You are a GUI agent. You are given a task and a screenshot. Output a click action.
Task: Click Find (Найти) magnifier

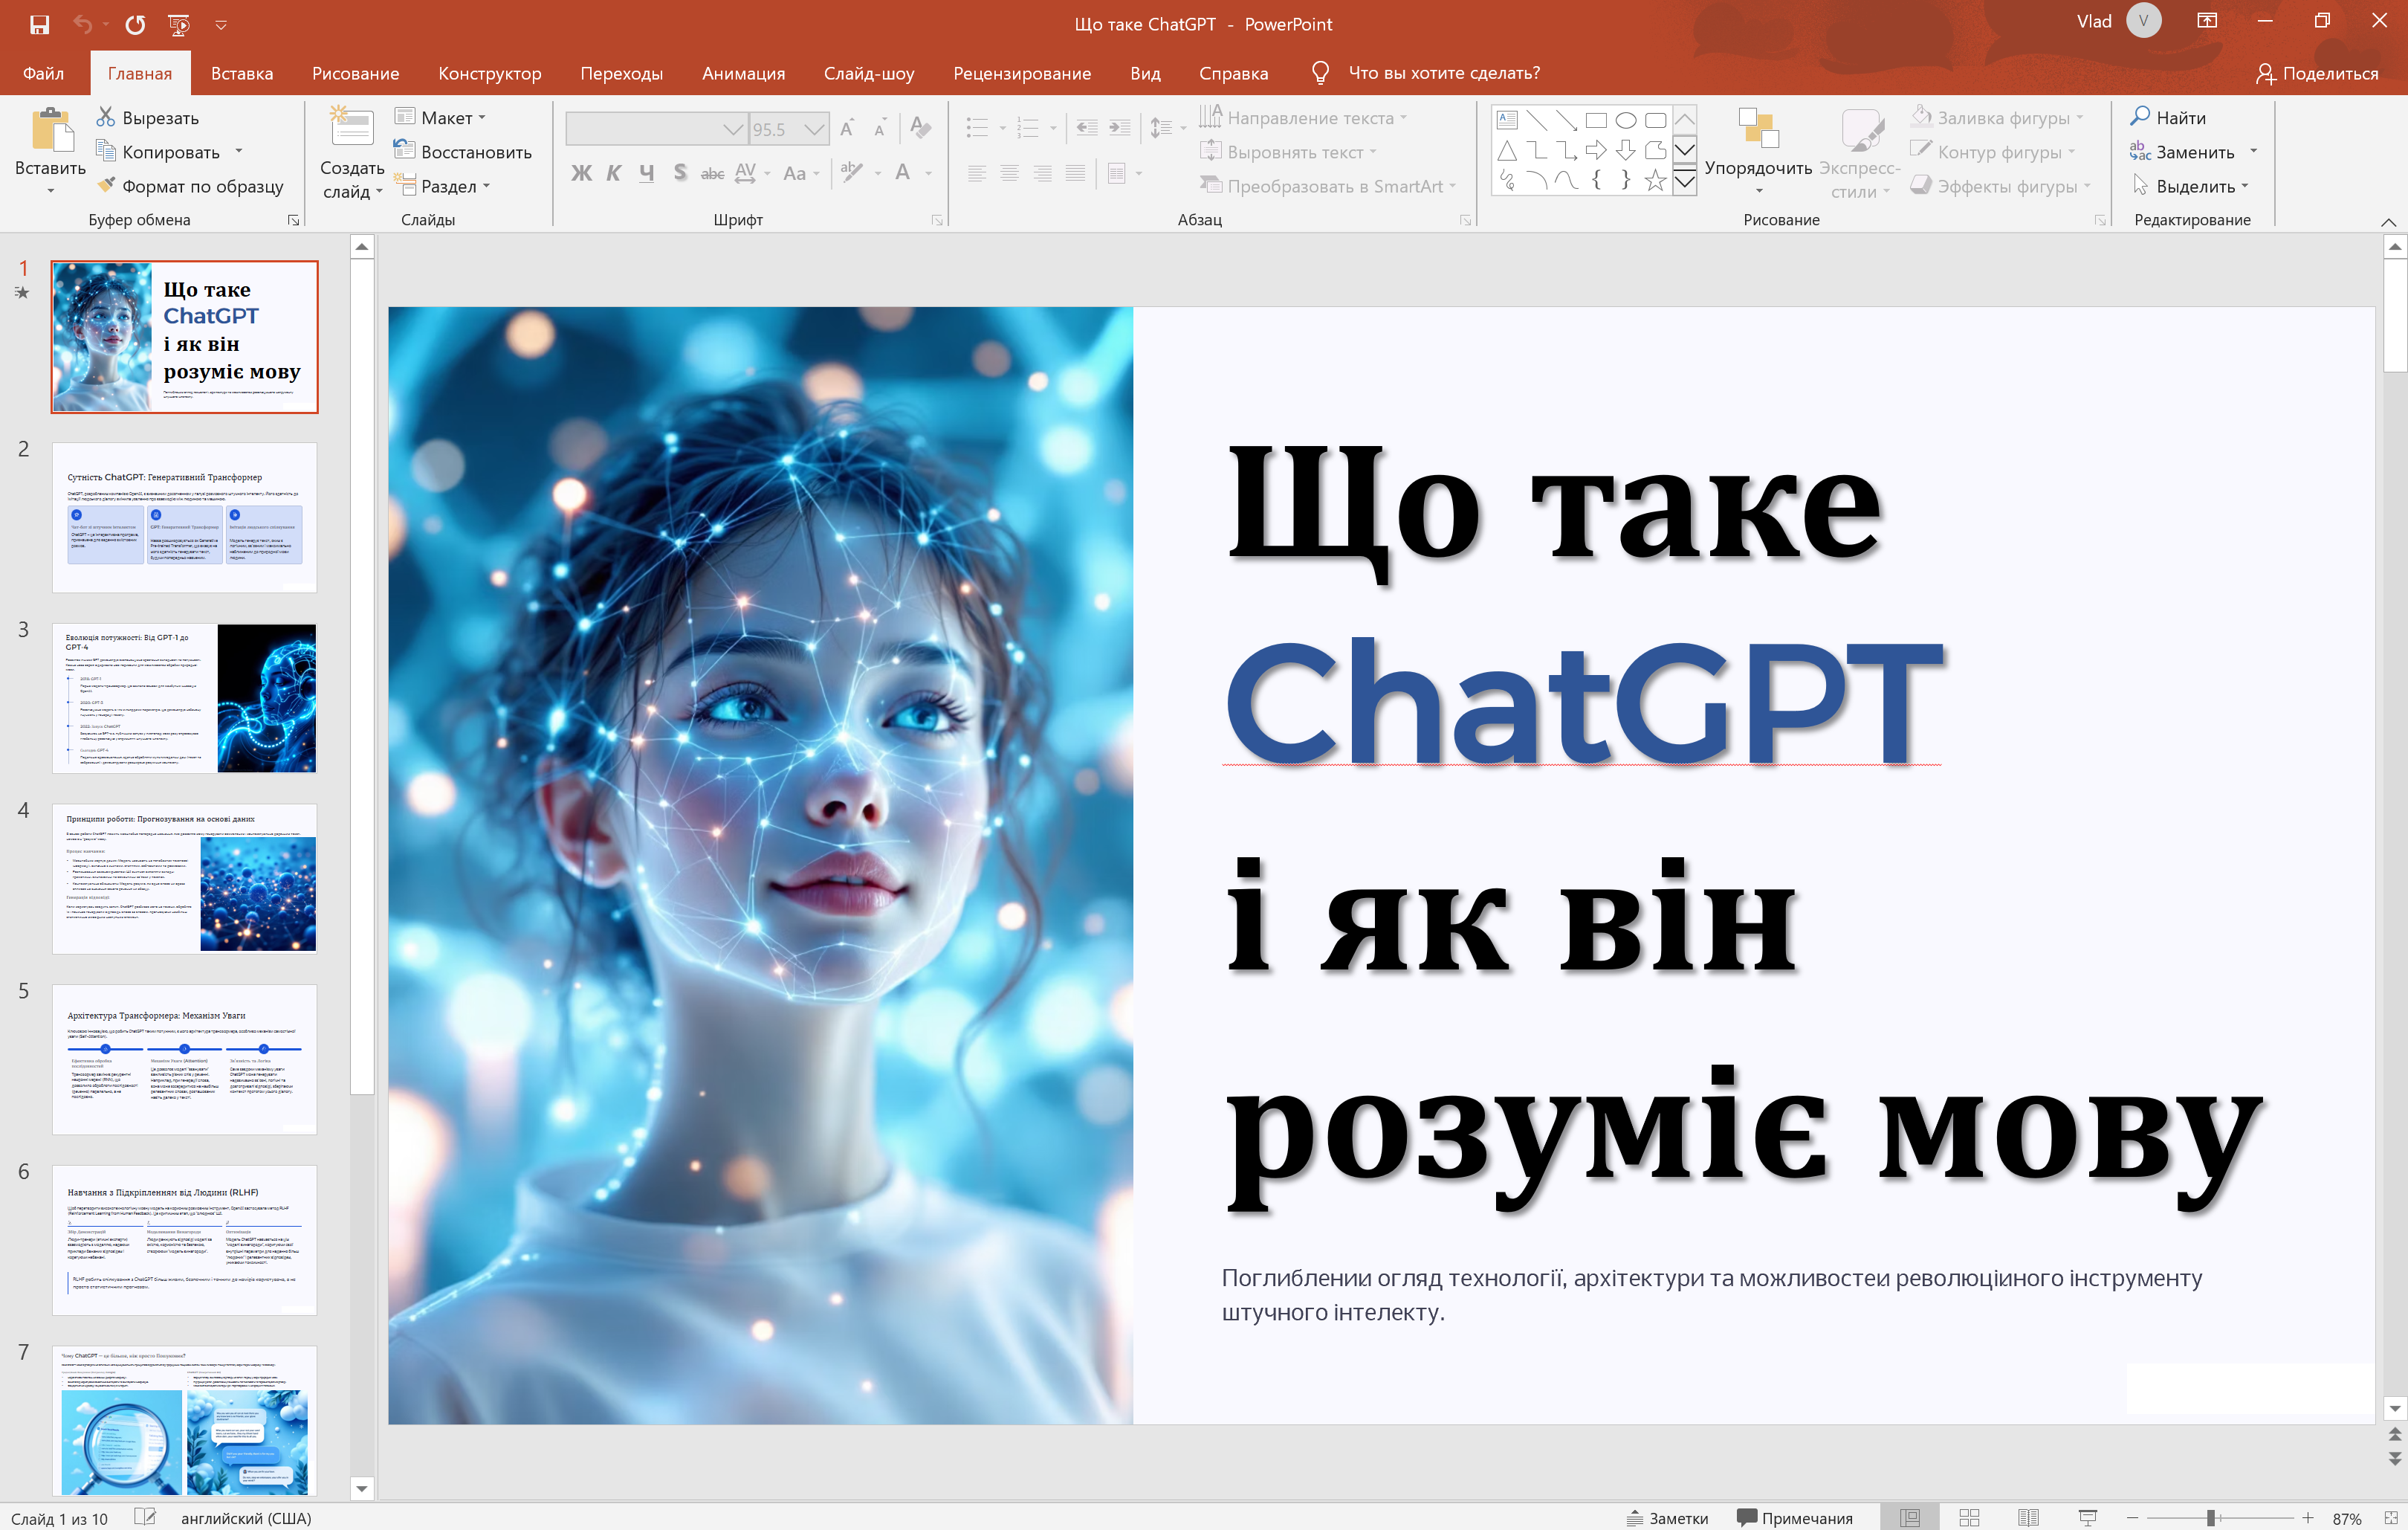pyautogui.click(x=2167, y=117)
